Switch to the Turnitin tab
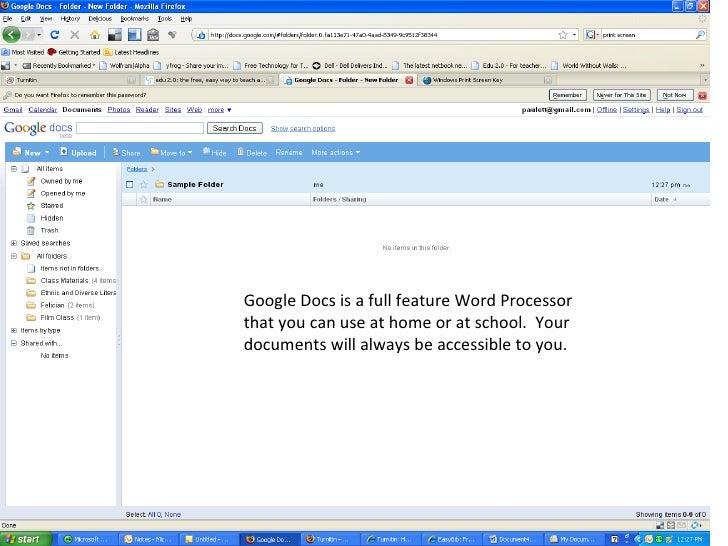728x546 pixels. [x=70, y=80]
